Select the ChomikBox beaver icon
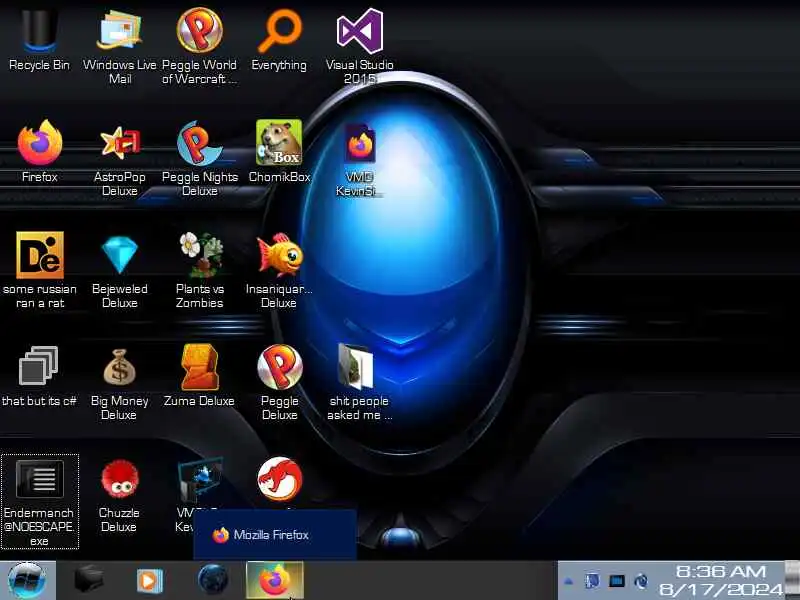This screenshot has width=800, height=600. pos(279,142)
